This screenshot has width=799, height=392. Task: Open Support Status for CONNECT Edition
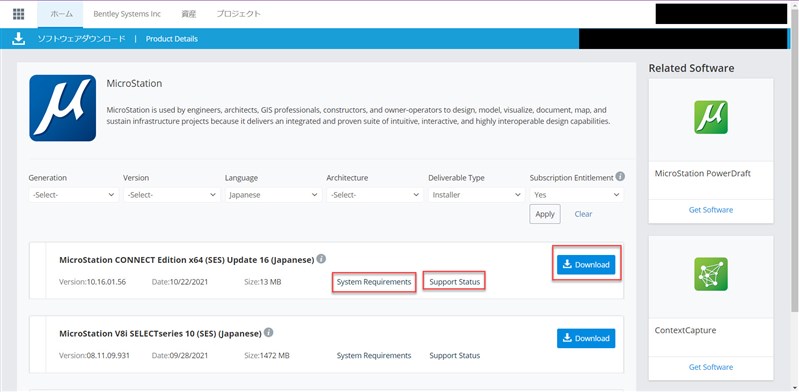pos(455,282)
